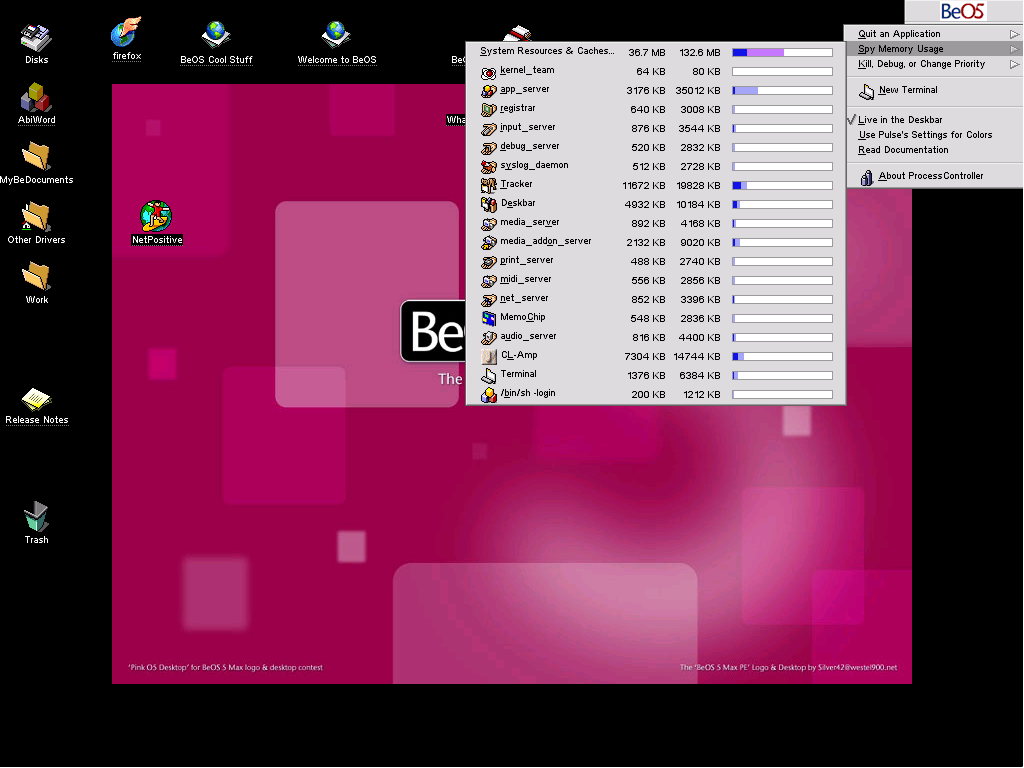Screen dimensions: 1024x768
Task: Select the media_addon_server row label
Action: [x=546, y=241]
